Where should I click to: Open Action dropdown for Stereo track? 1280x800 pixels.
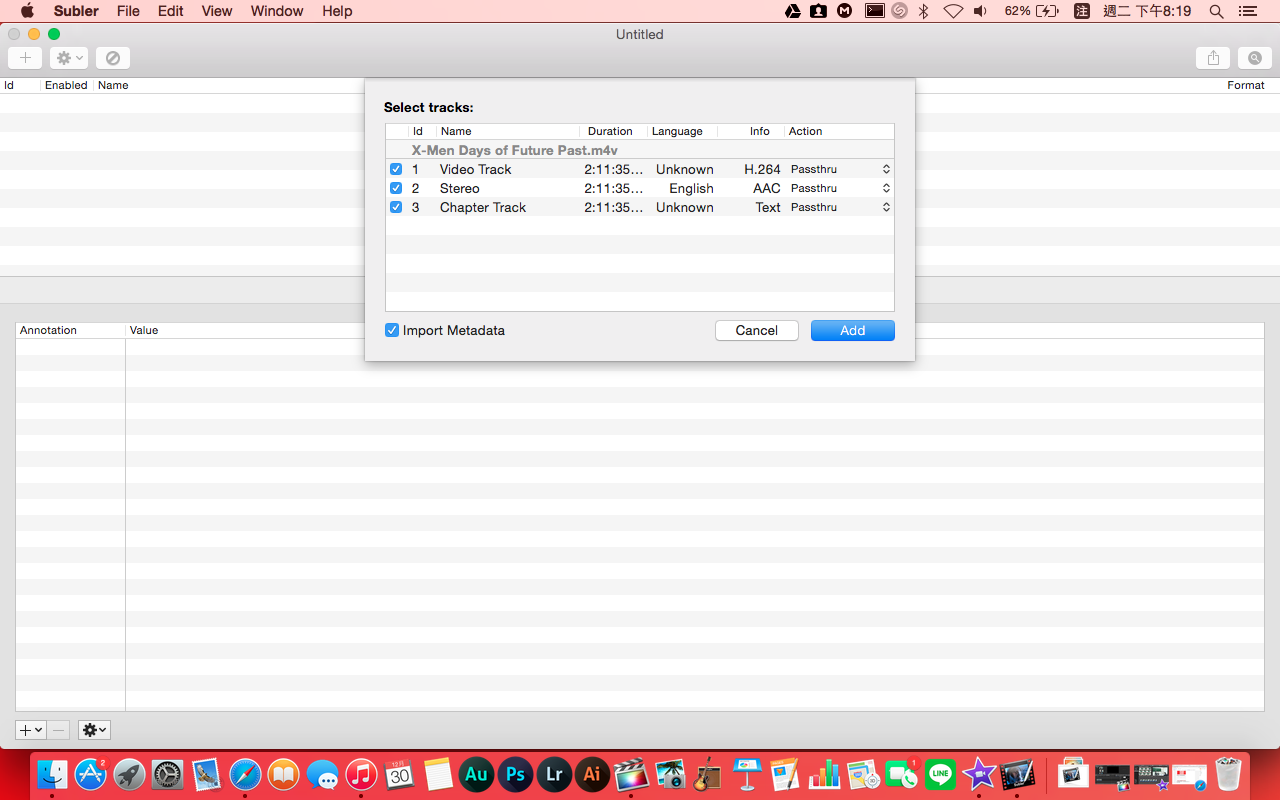(840, 188)
